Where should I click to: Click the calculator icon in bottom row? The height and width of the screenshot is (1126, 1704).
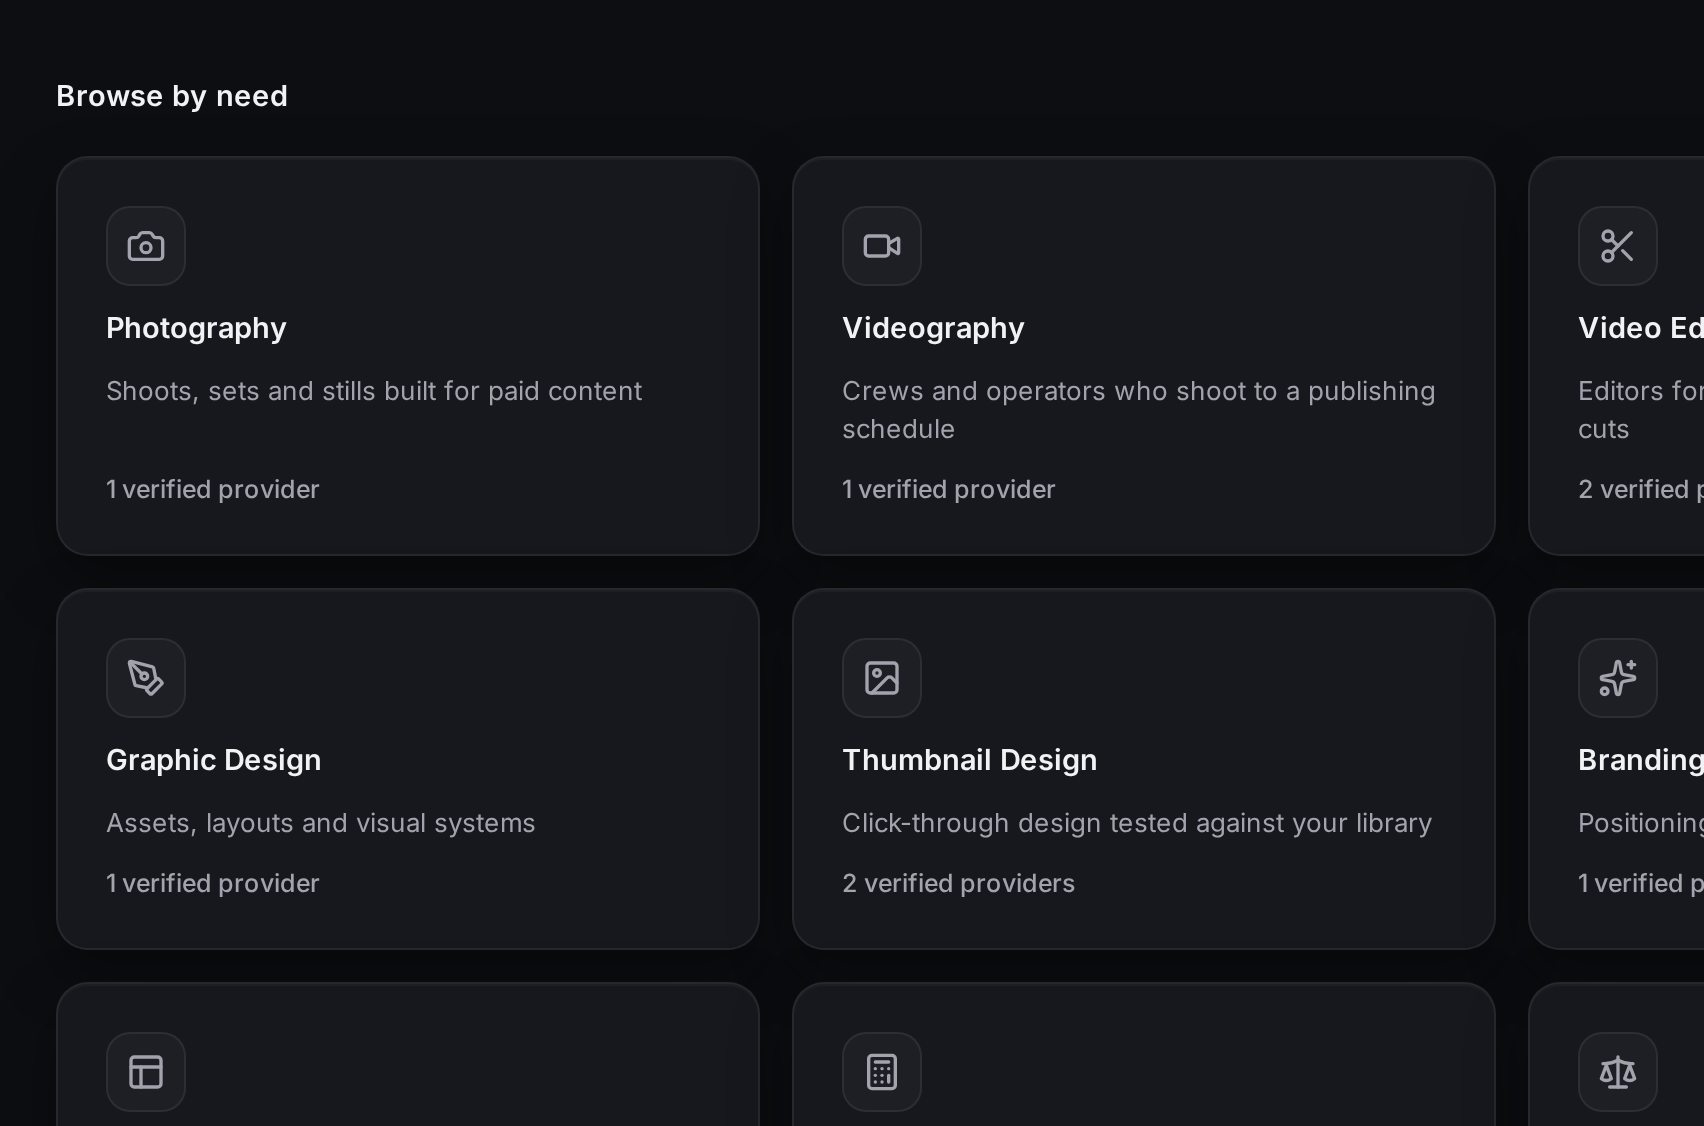pos(882,1072)
